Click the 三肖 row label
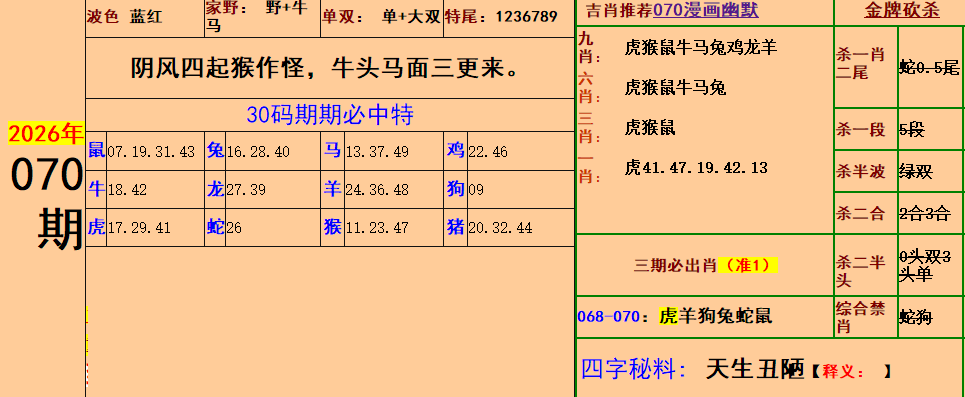 [590, 127]
